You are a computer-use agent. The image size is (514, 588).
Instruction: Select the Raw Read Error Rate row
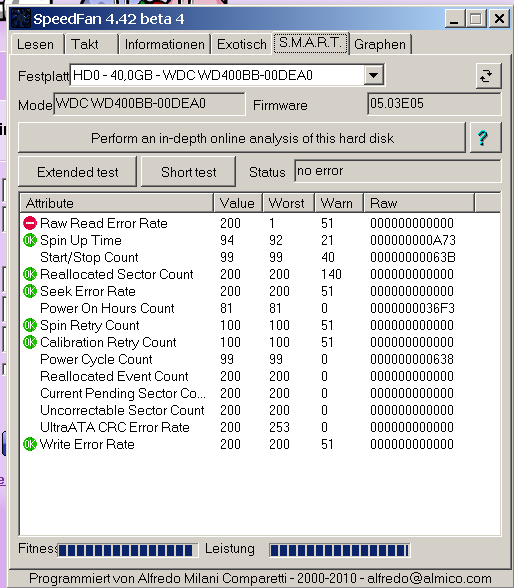coord(260,223)
